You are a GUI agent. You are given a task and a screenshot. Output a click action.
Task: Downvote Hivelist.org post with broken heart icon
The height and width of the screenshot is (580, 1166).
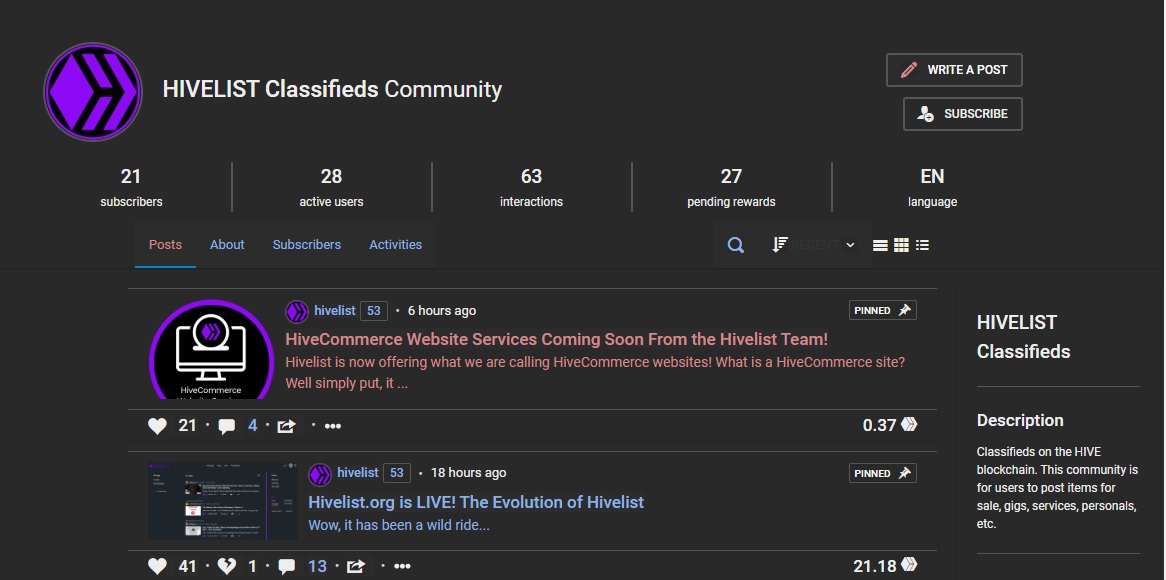(x=227, y=567)
